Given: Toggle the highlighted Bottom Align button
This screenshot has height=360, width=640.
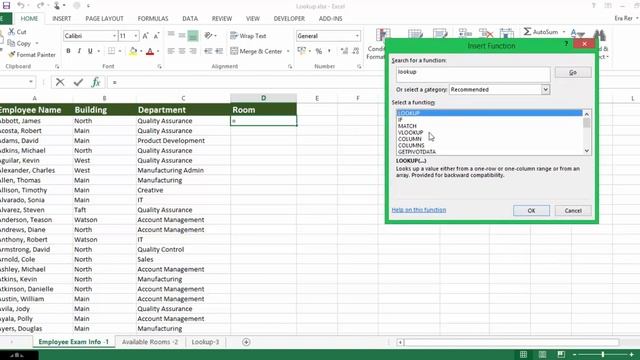Looking at the screenshot, I should point(193,36).
